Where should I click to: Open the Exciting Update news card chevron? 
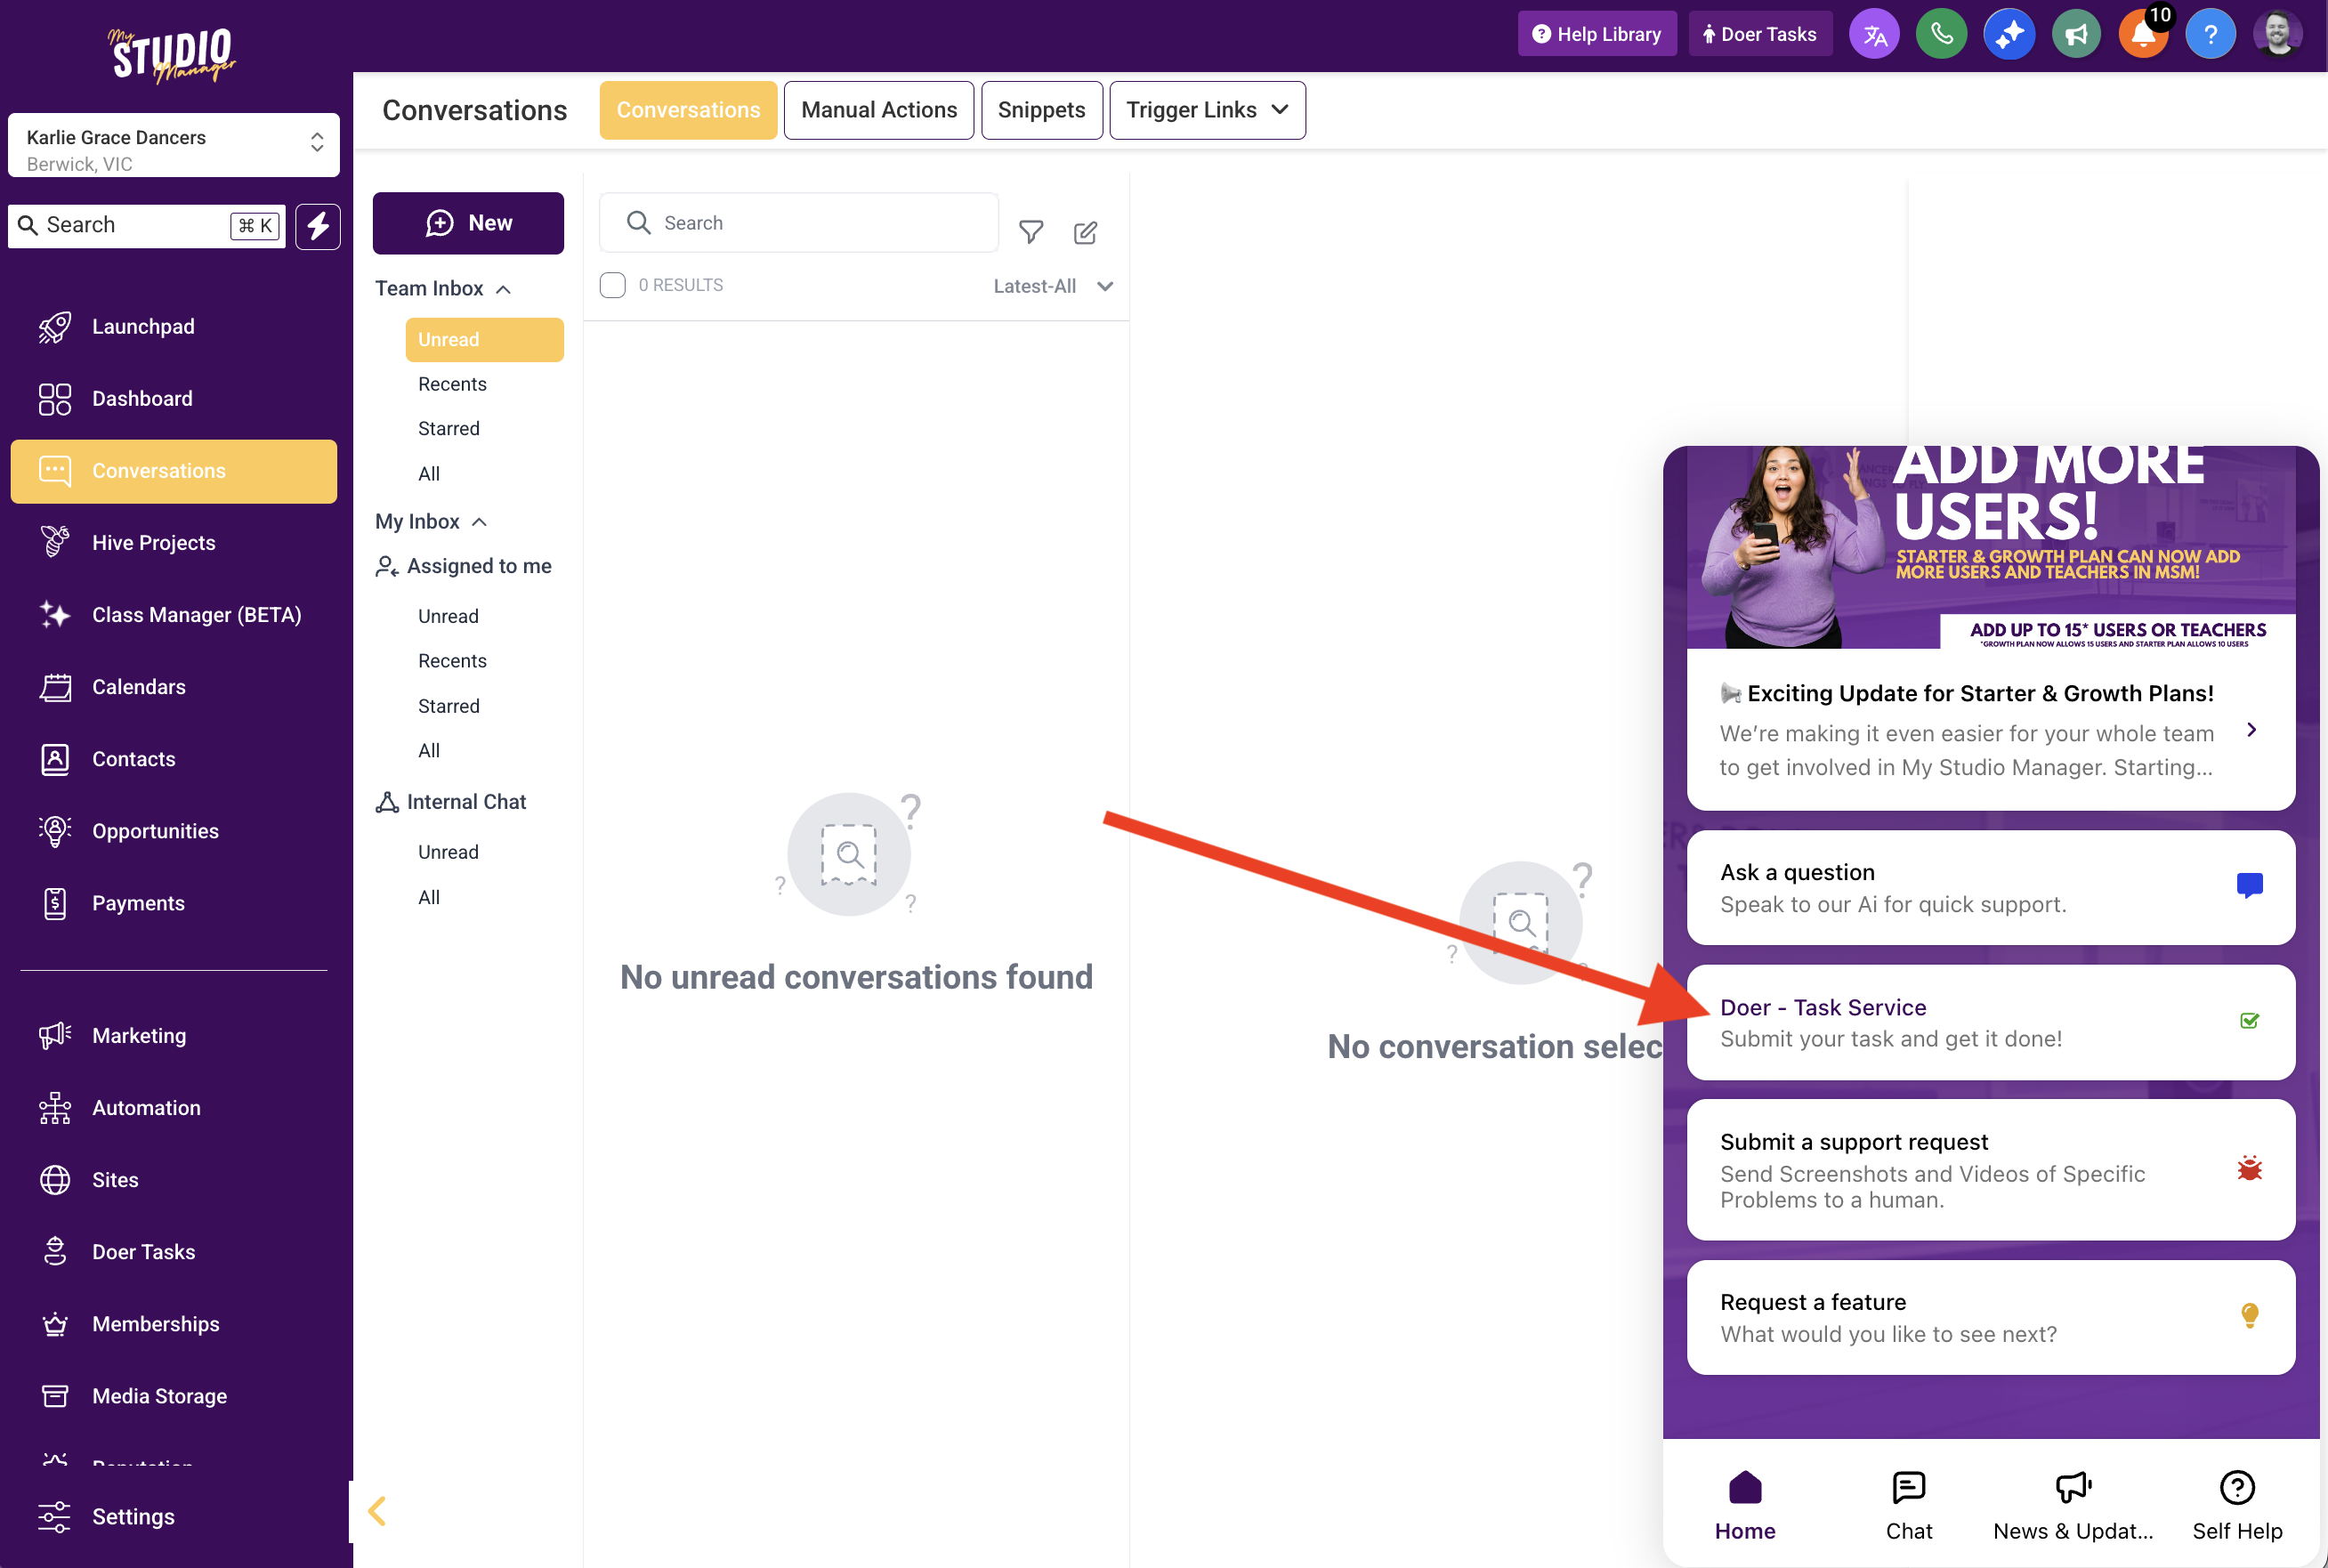2251,730
